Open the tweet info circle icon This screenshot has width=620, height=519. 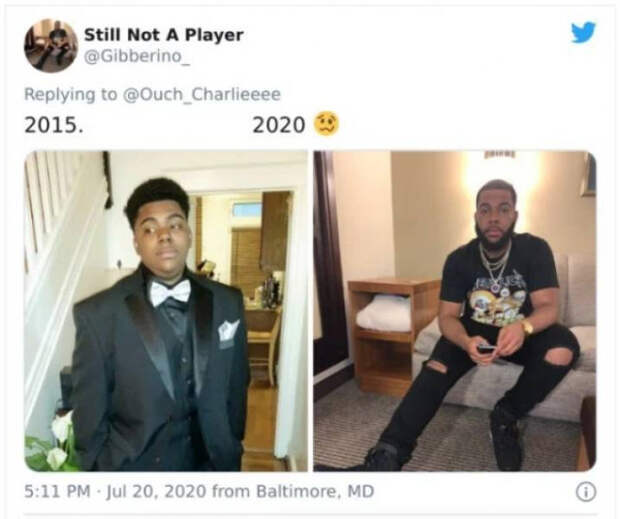(585, 493)
